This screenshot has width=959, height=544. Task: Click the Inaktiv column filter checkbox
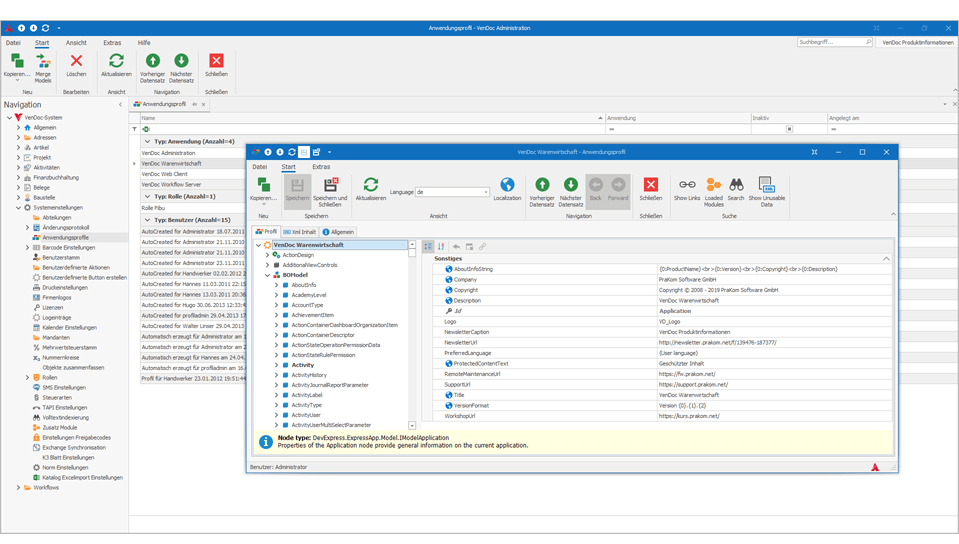[x=789, y=129]
